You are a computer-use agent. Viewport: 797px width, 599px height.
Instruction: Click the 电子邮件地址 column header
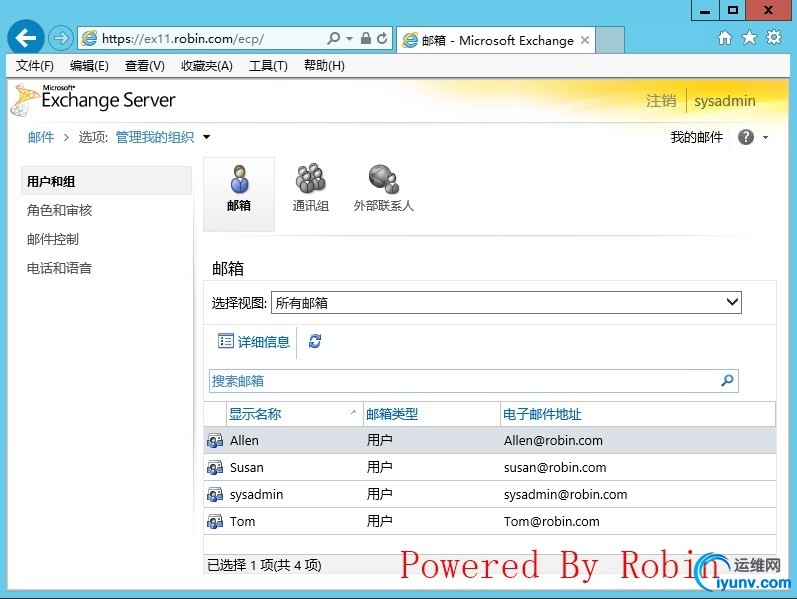(638, 414)
